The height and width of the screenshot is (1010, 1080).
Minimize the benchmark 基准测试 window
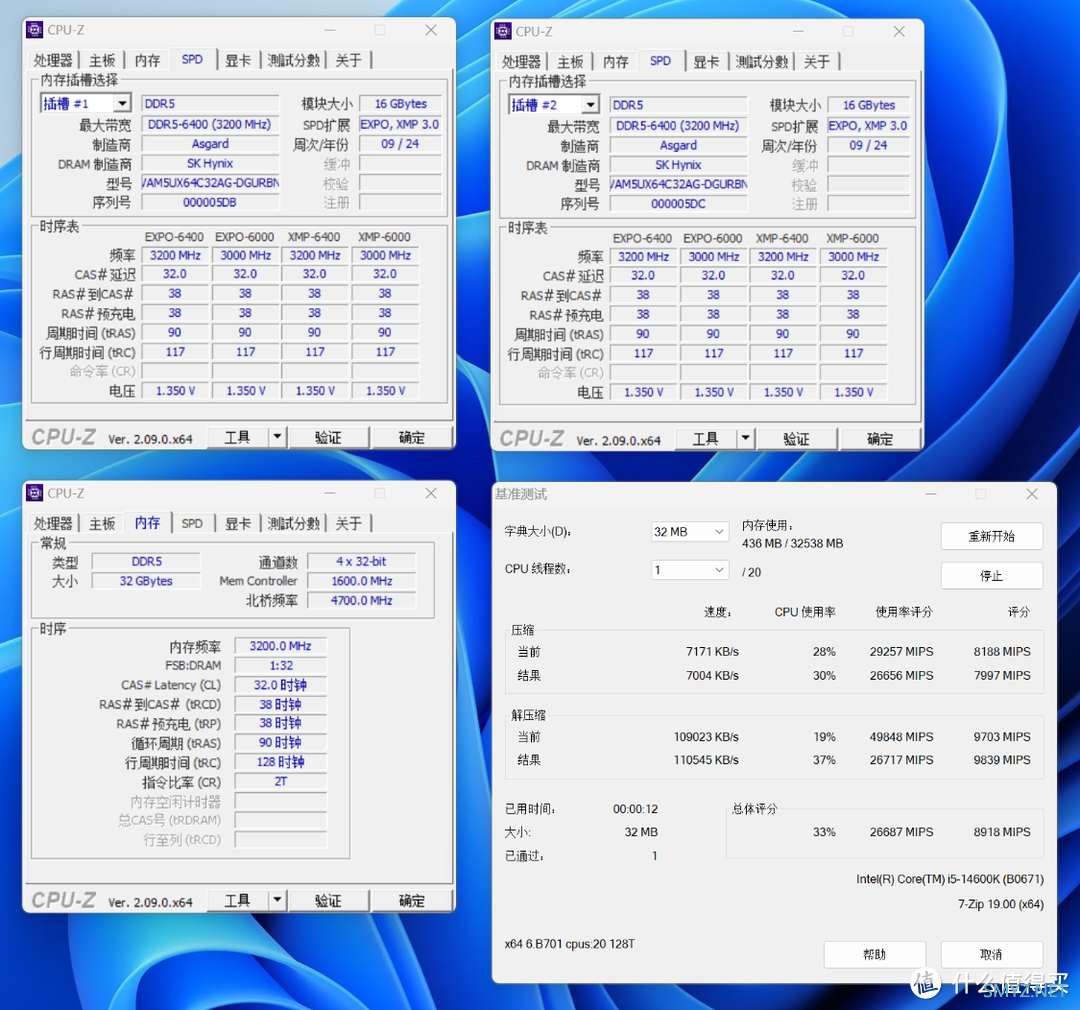click(x=931, y=494)
